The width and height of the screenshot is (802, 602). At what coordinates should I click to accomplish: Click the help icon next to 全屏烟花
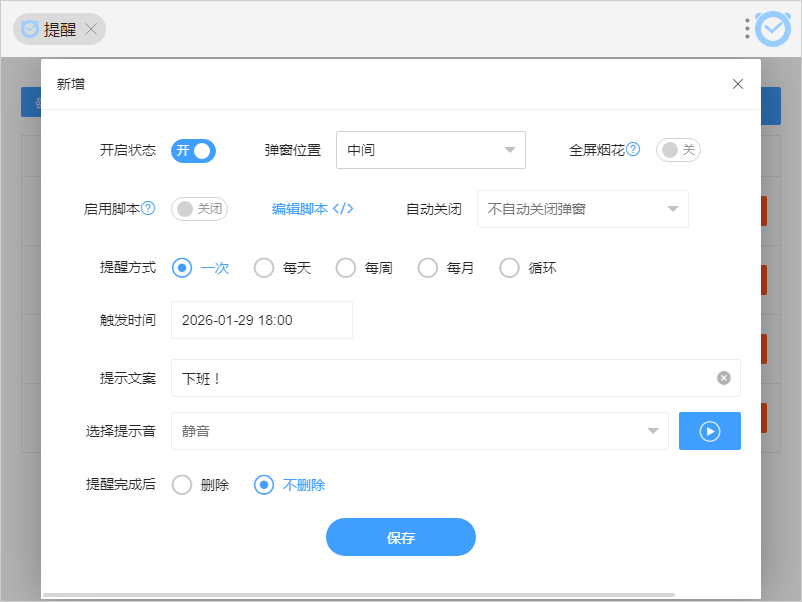click(x=633, y=150)
